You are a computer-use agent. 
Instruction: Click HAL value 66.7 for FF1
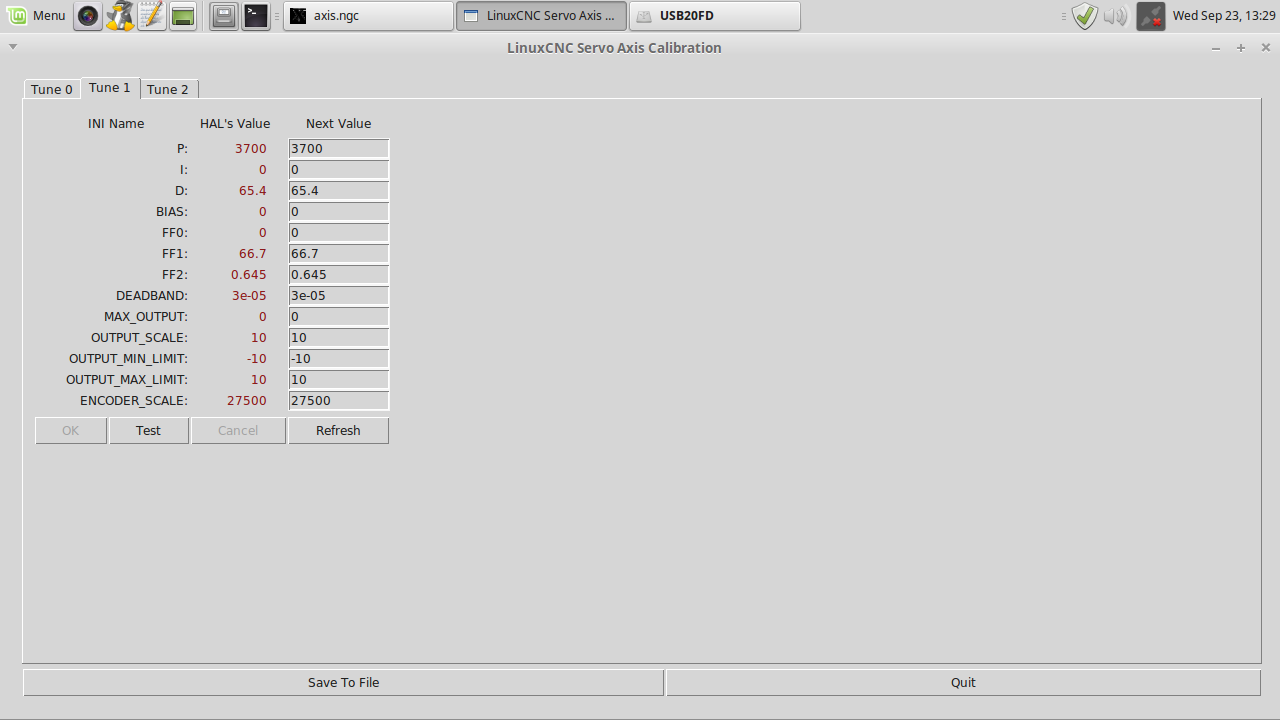click(x=253, y=253)
